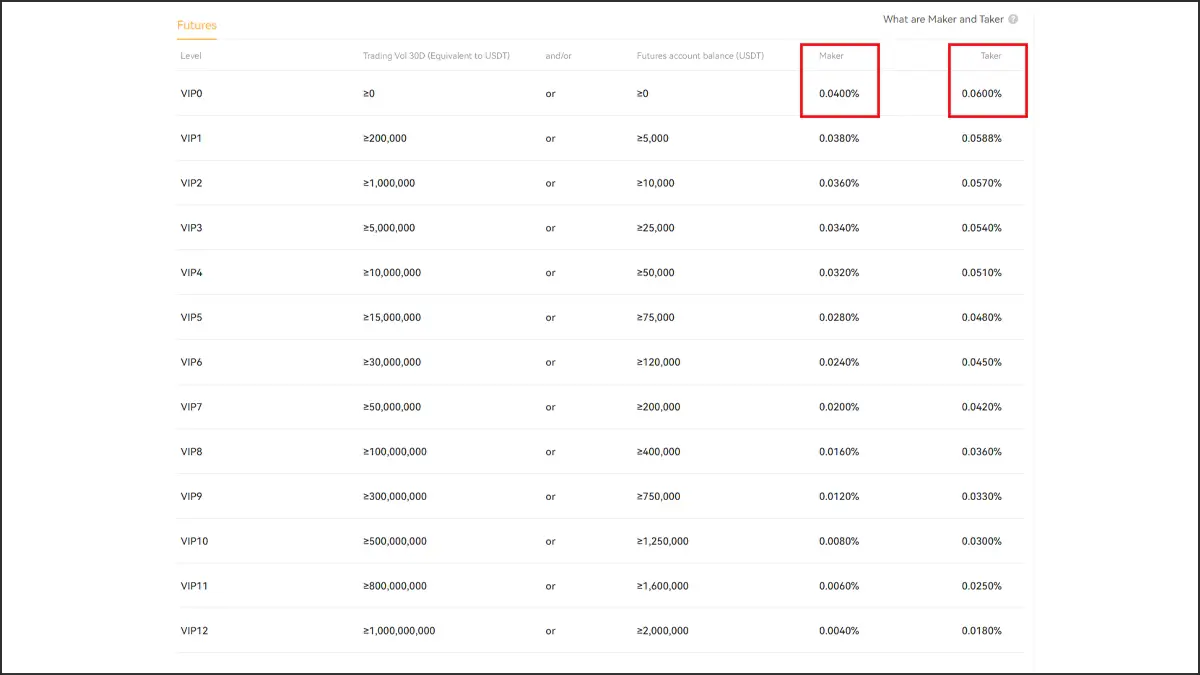Select the VIP2 level cell
1200x675 pixels.
tap(191, 183)
